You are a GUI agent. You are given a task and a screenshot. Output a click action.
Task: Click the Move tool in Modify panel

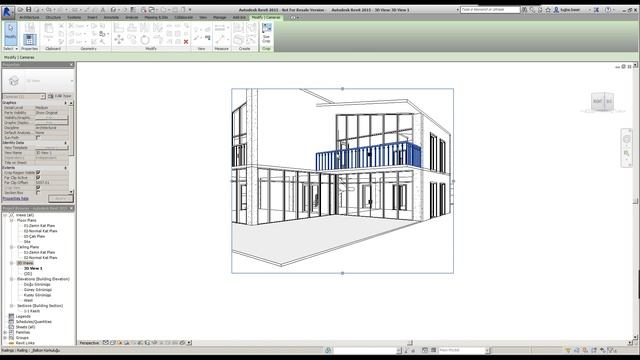point(119,40)
